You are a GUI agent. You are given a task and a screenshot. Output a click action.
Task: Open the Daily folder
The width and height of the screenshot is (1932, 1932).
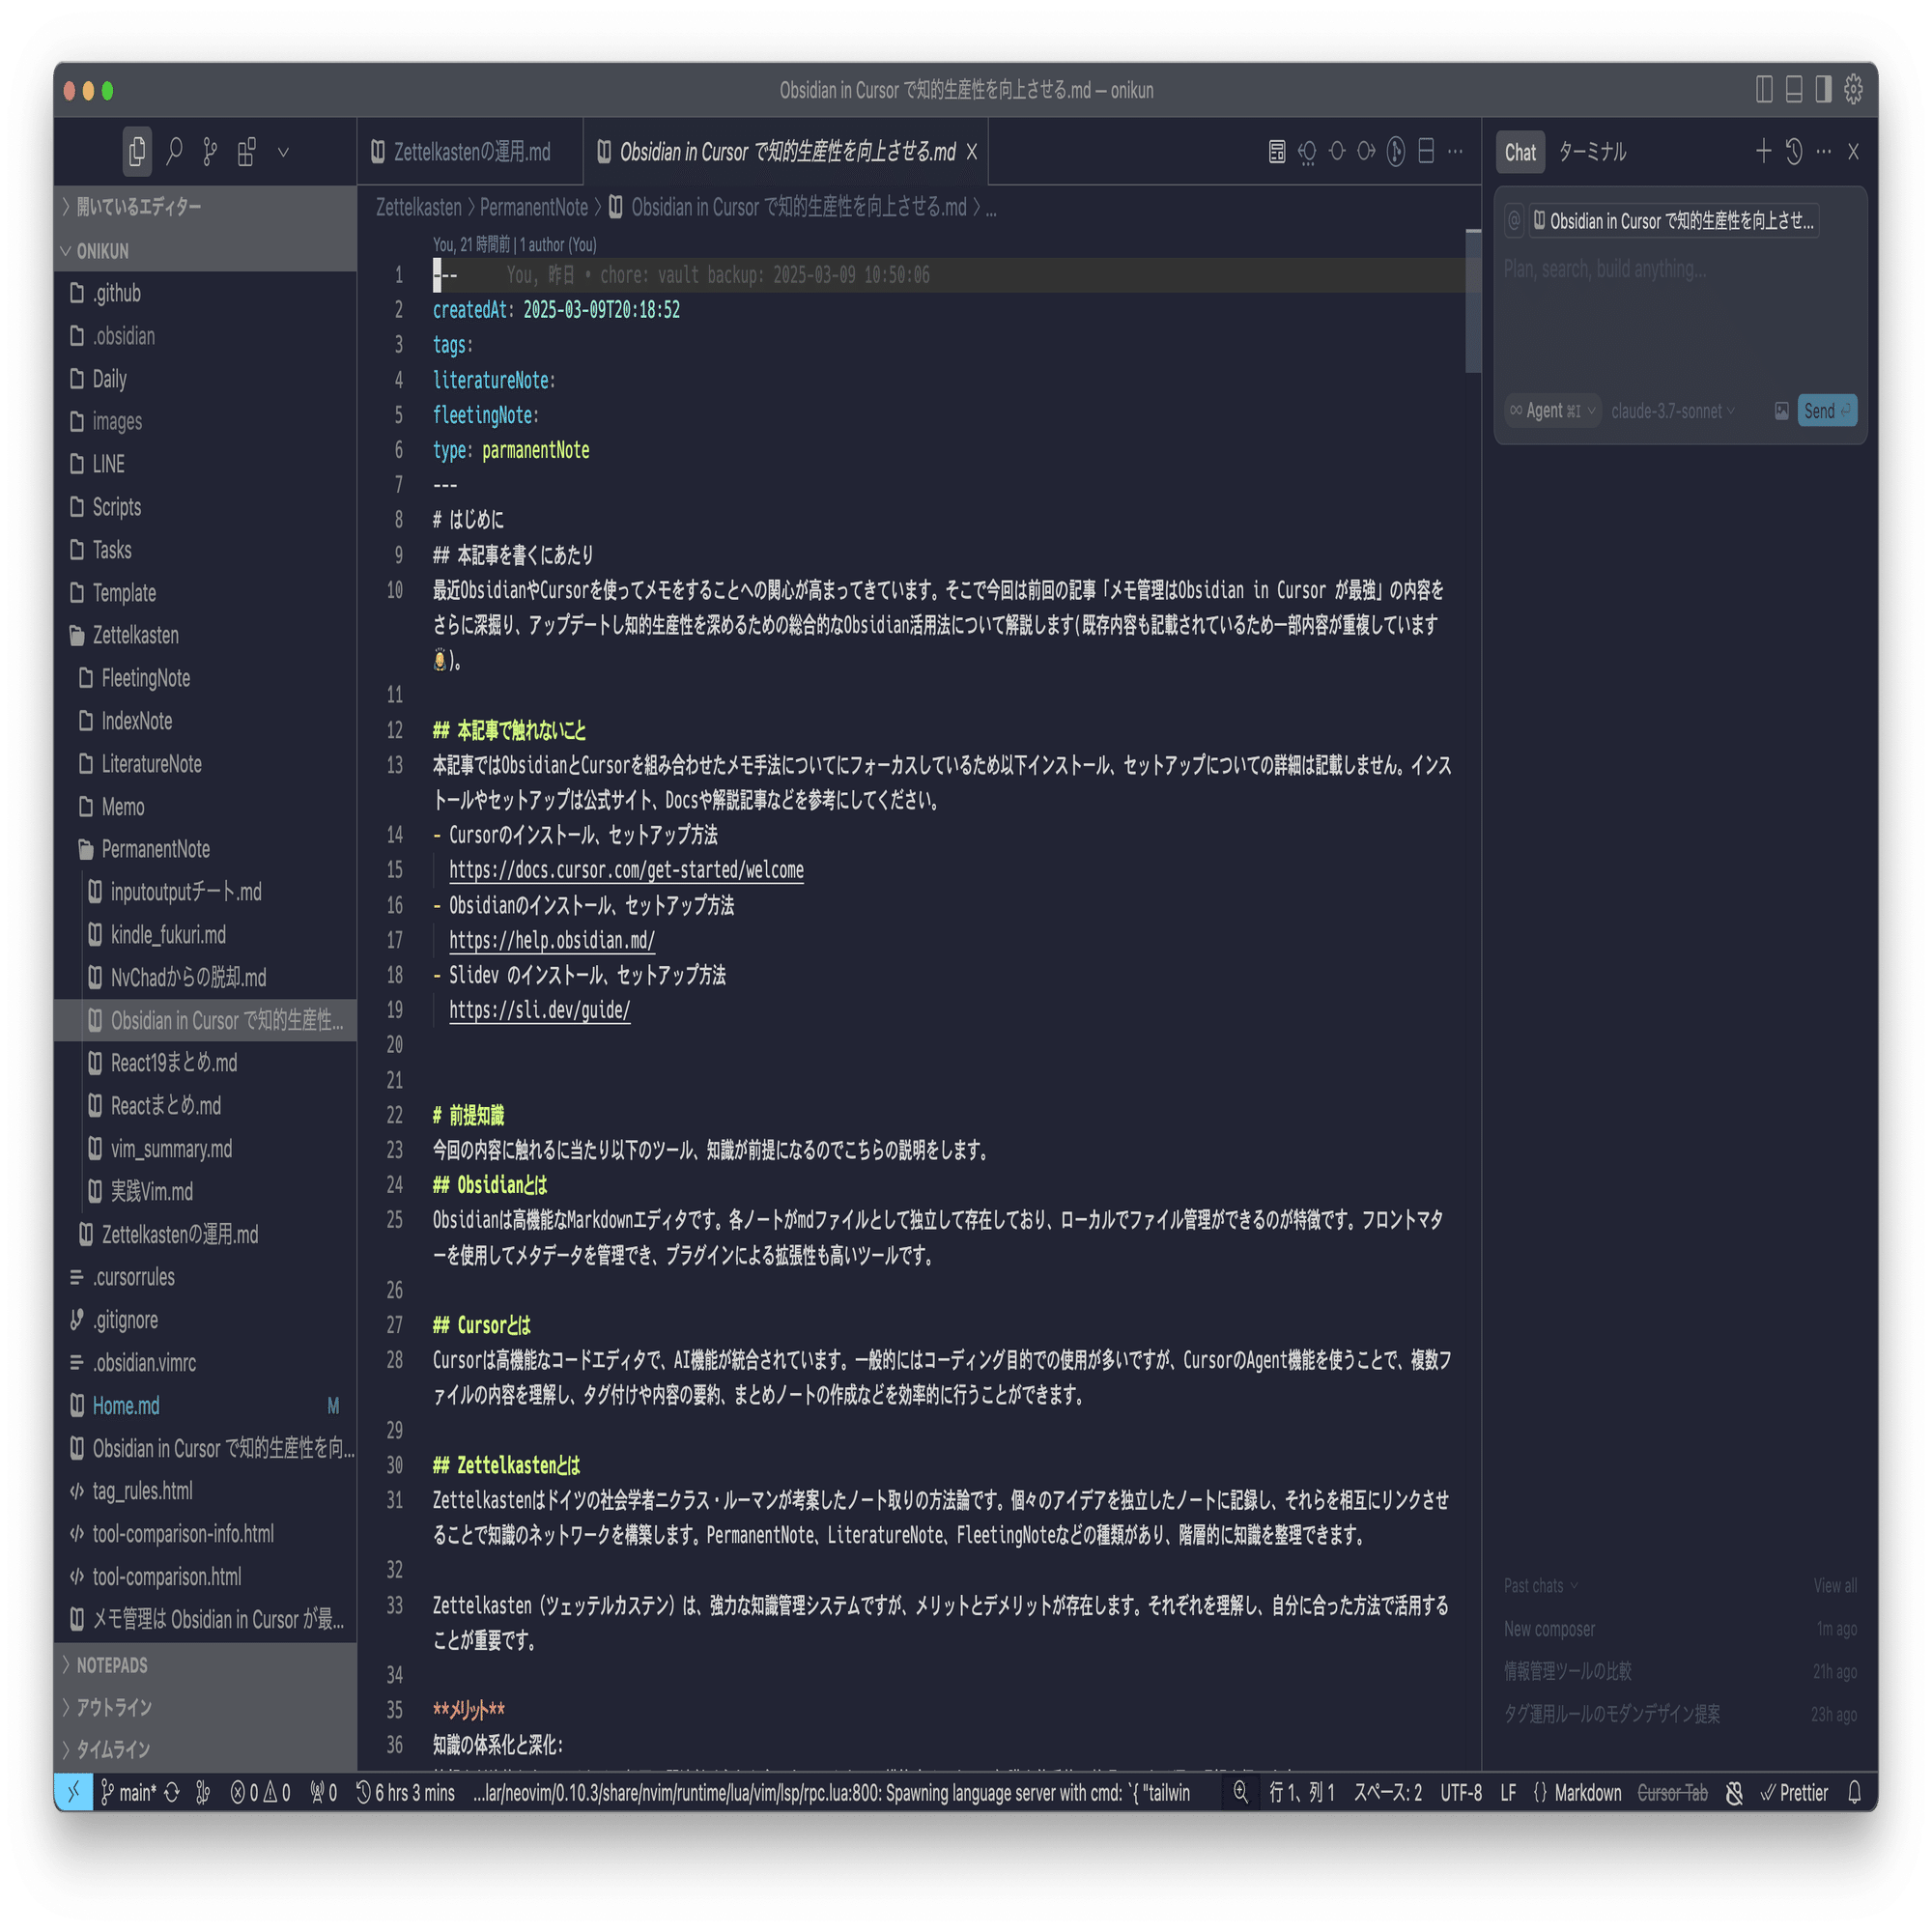(x=205, y=379)
